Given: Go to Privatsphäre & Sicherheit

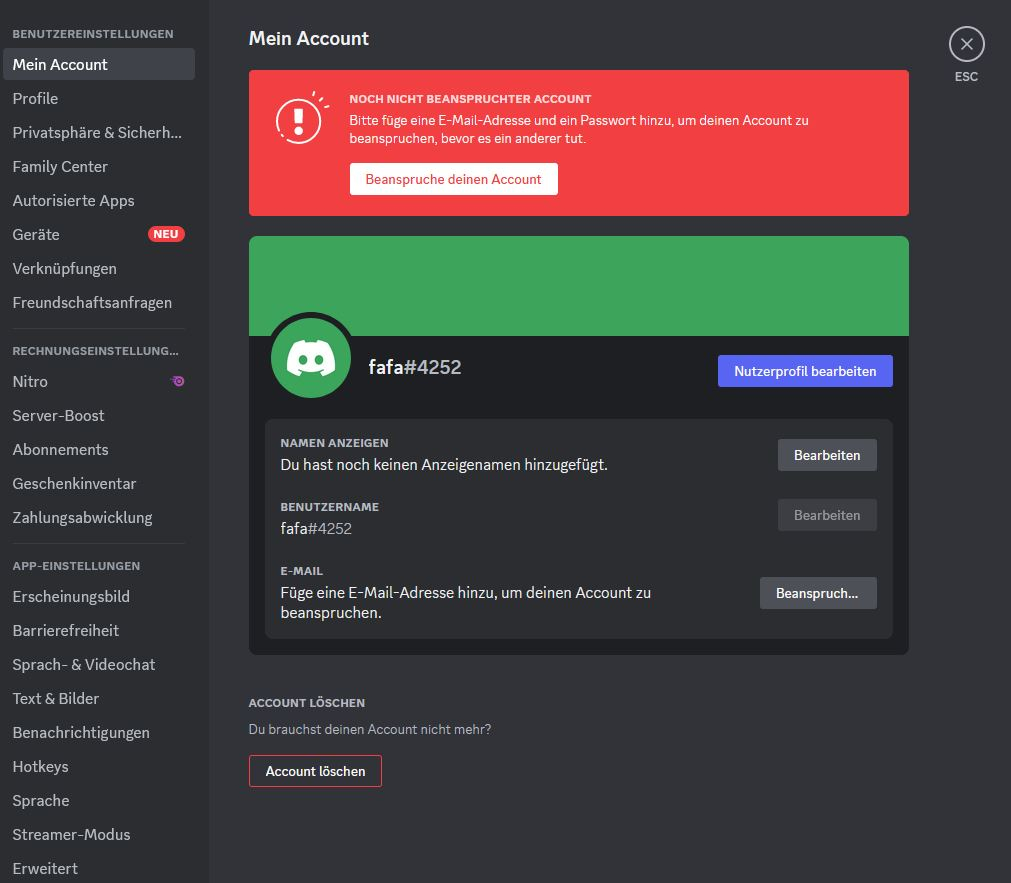Looking at the screenshot, I should [x=99, y=132].
